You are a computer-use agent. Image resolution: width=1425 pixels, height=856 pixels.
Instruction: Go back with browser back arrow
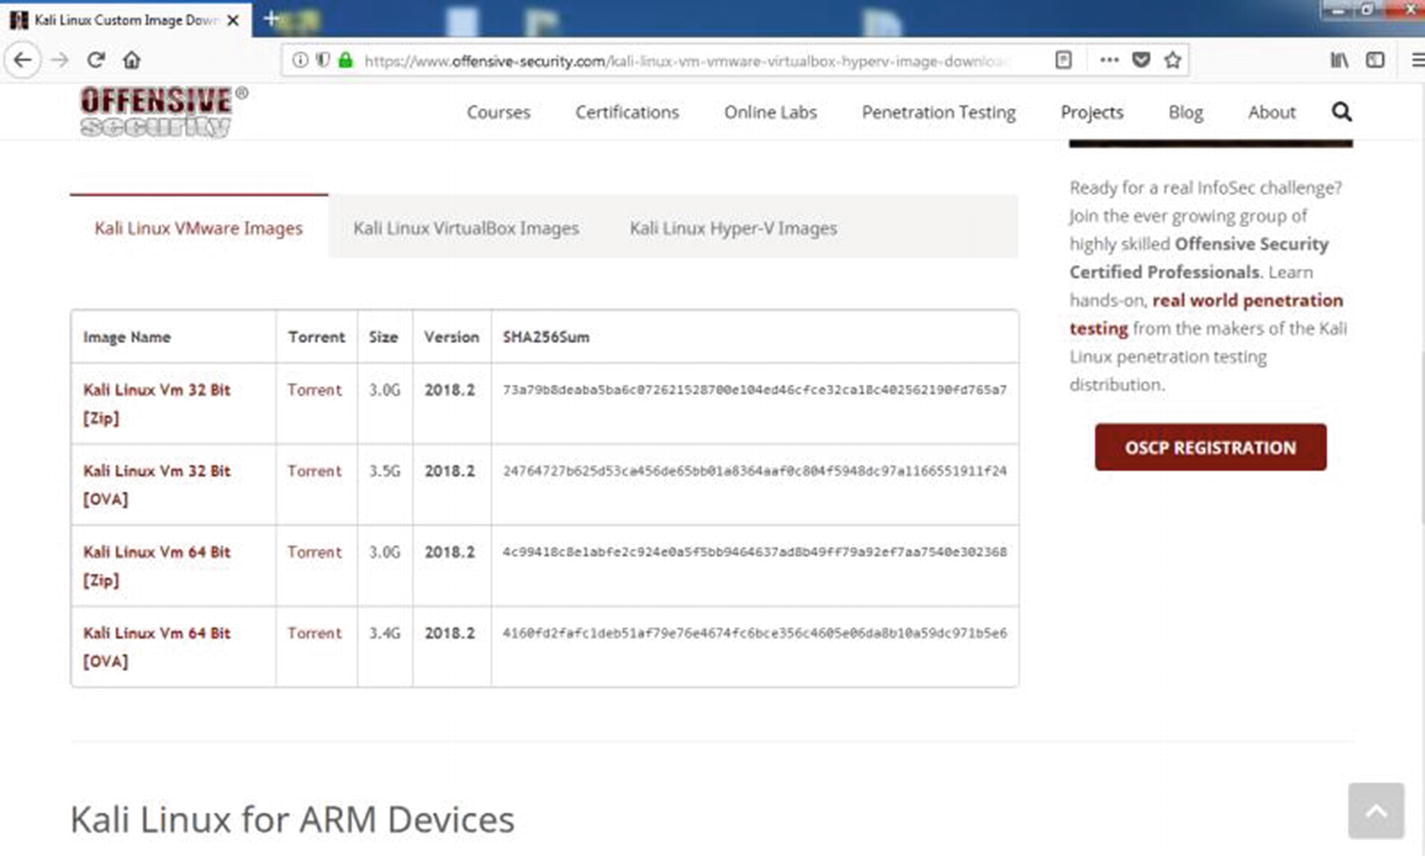(22, 60)
